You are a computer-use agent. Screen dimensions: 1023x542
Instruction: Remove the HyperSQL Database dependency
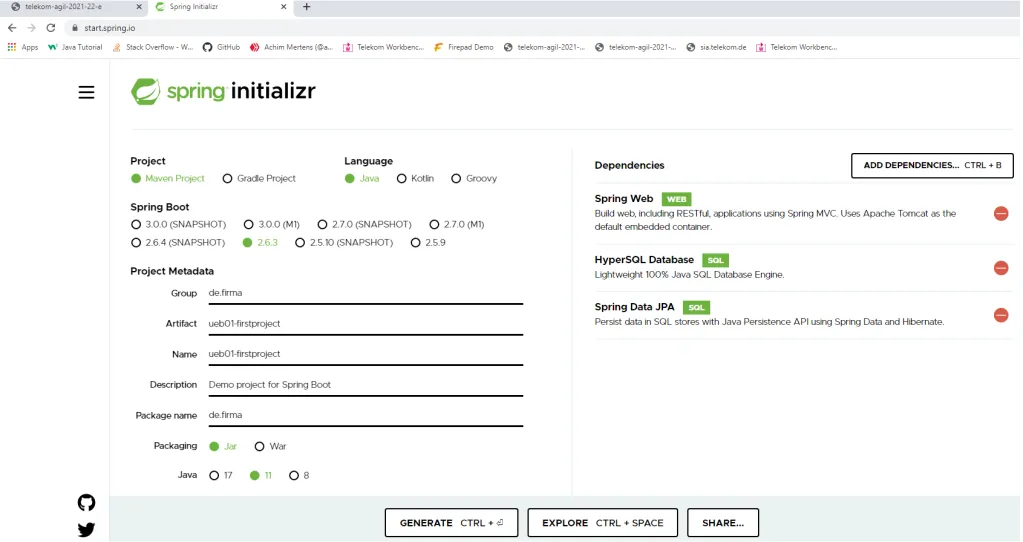(1001, 268)
